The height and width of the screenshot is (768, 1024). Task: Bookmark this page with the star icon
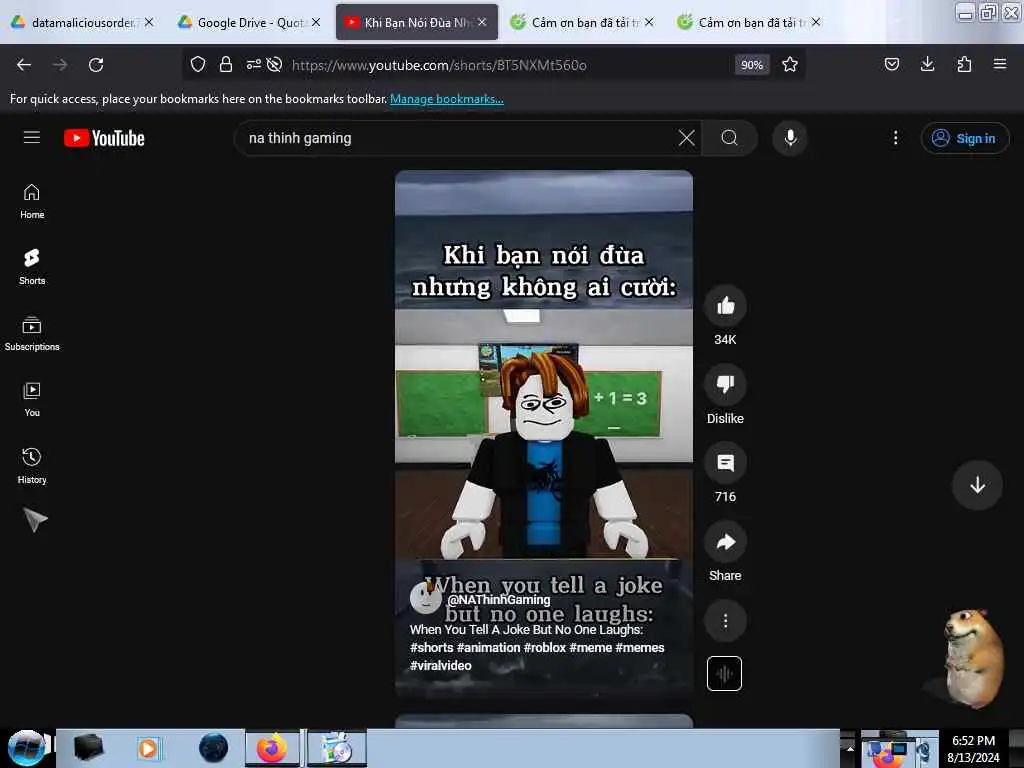pyautogui.click(x=790, y=64)
